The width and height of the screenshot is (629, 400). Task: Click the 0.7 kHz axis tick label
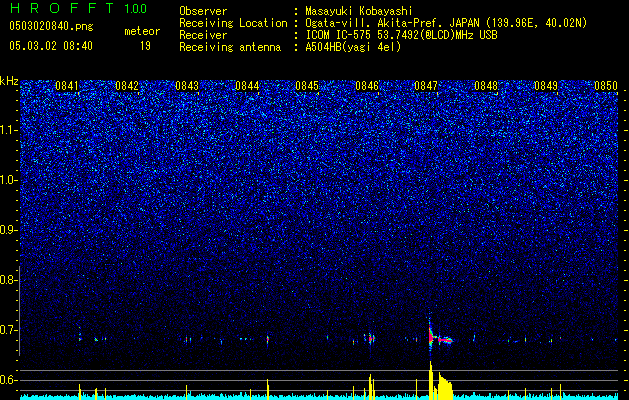tap(8, 330)
